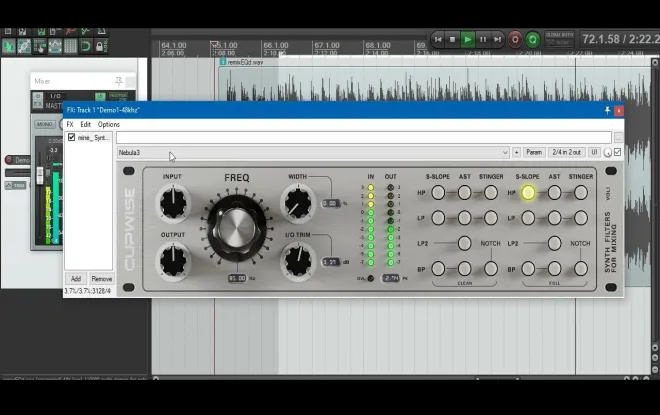660x415 pixels.
Task: Open the Nebula3 preset dropdown
Action: point(313,152)
